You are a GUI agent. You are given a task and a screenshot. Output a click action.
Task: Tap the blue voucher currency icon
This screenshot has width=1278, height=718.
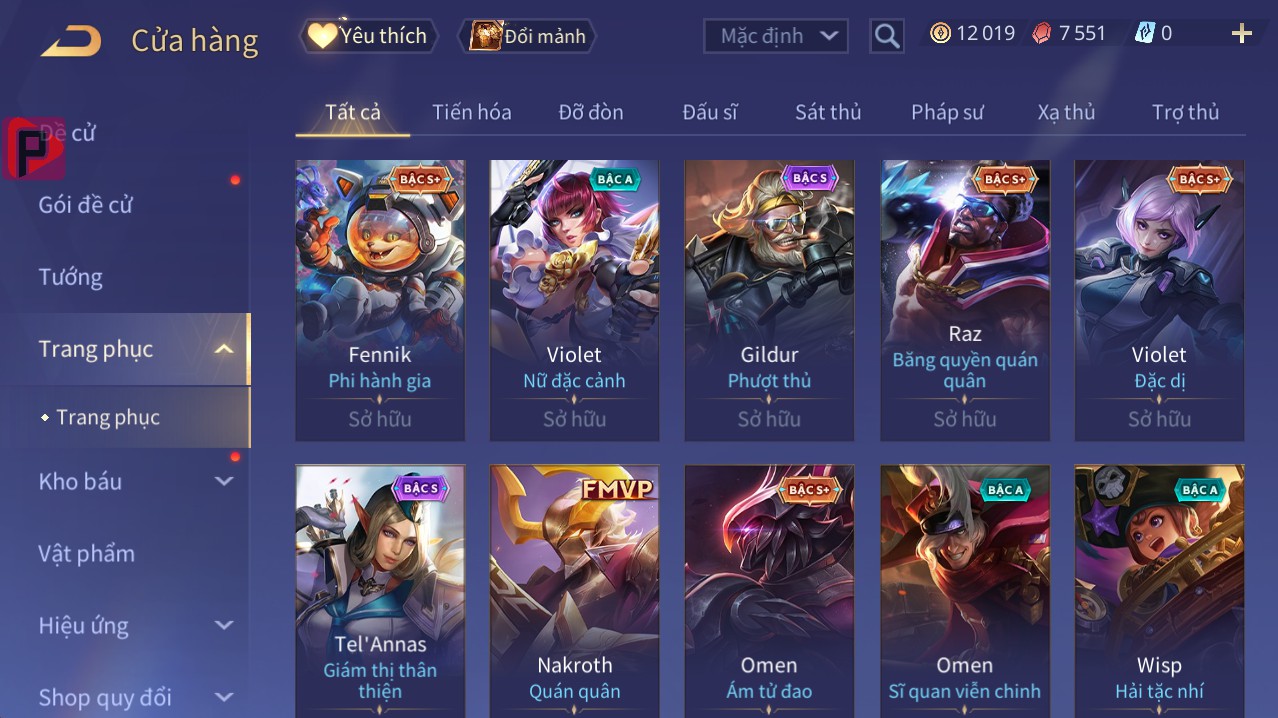tap(1144, 34)
